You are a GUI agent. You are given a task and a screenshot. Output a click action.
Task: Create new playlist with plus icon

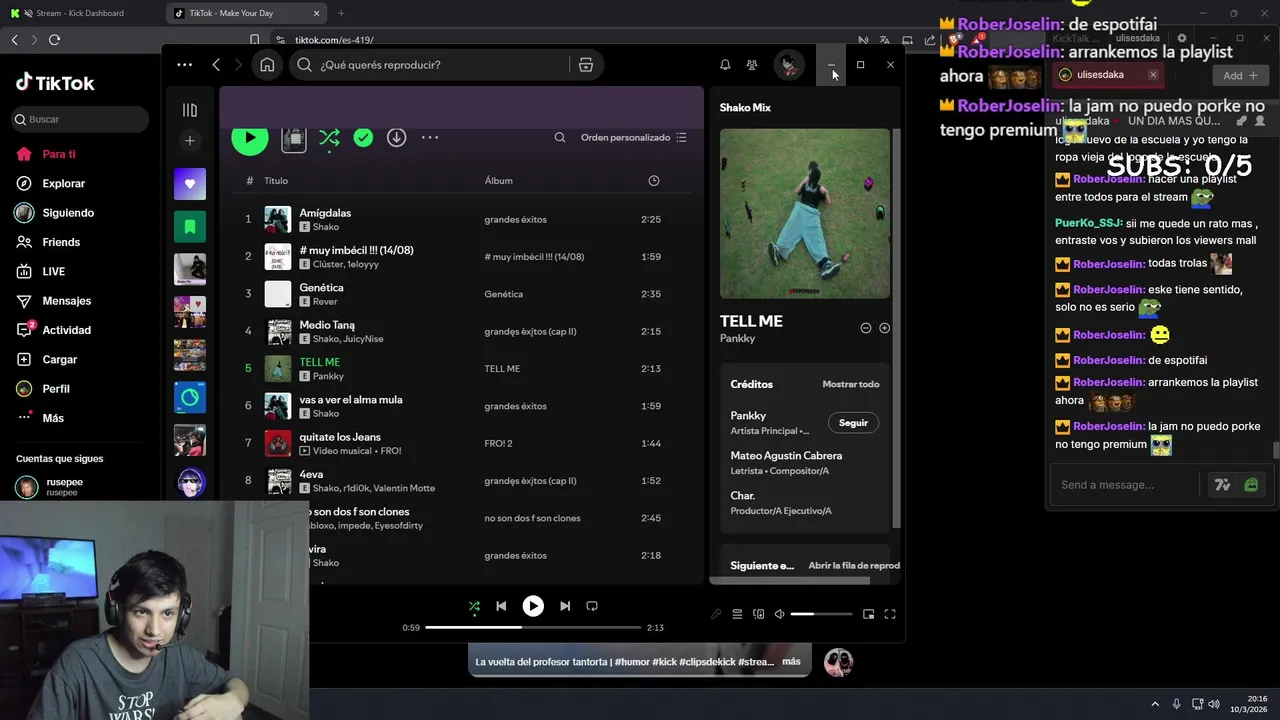tap(190, 141)
